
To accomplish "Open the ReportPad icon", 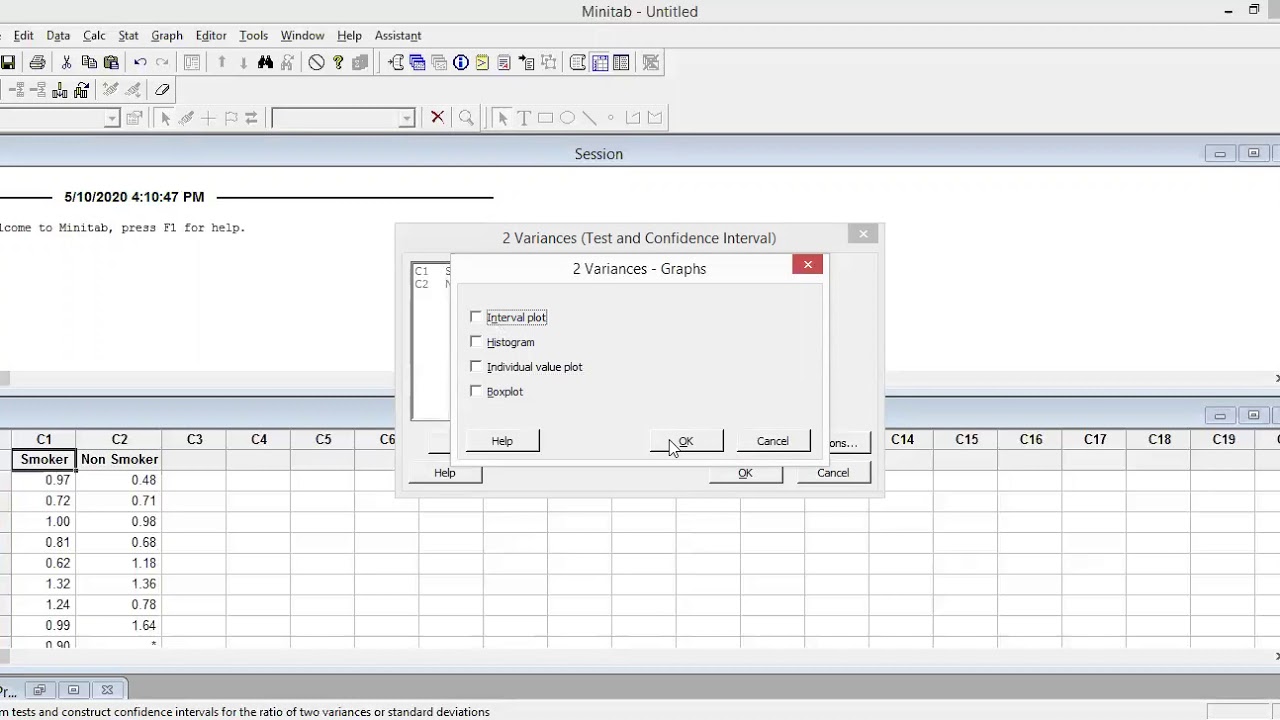I will coord(503,62).
